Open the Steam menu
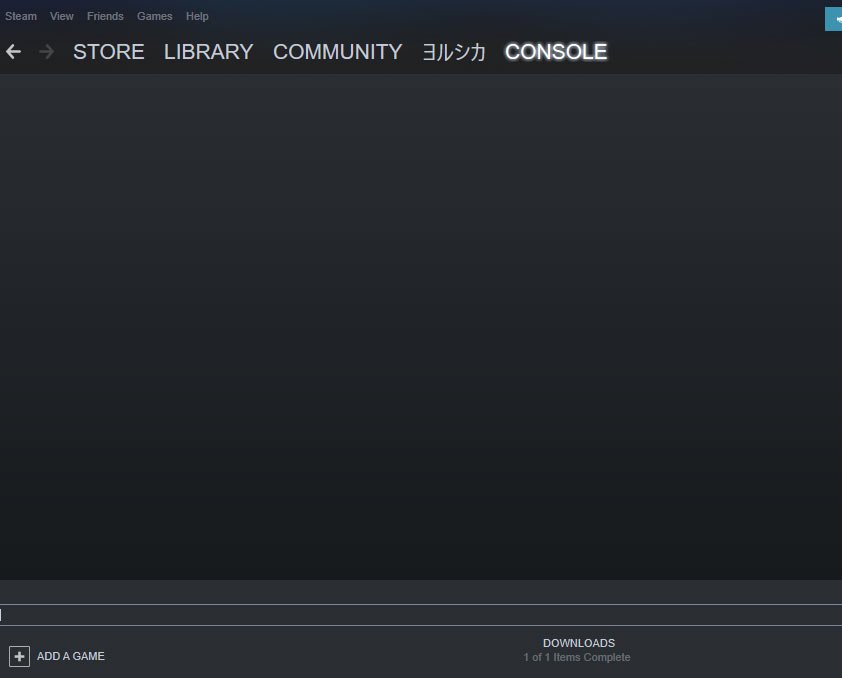 click(21, 16)
